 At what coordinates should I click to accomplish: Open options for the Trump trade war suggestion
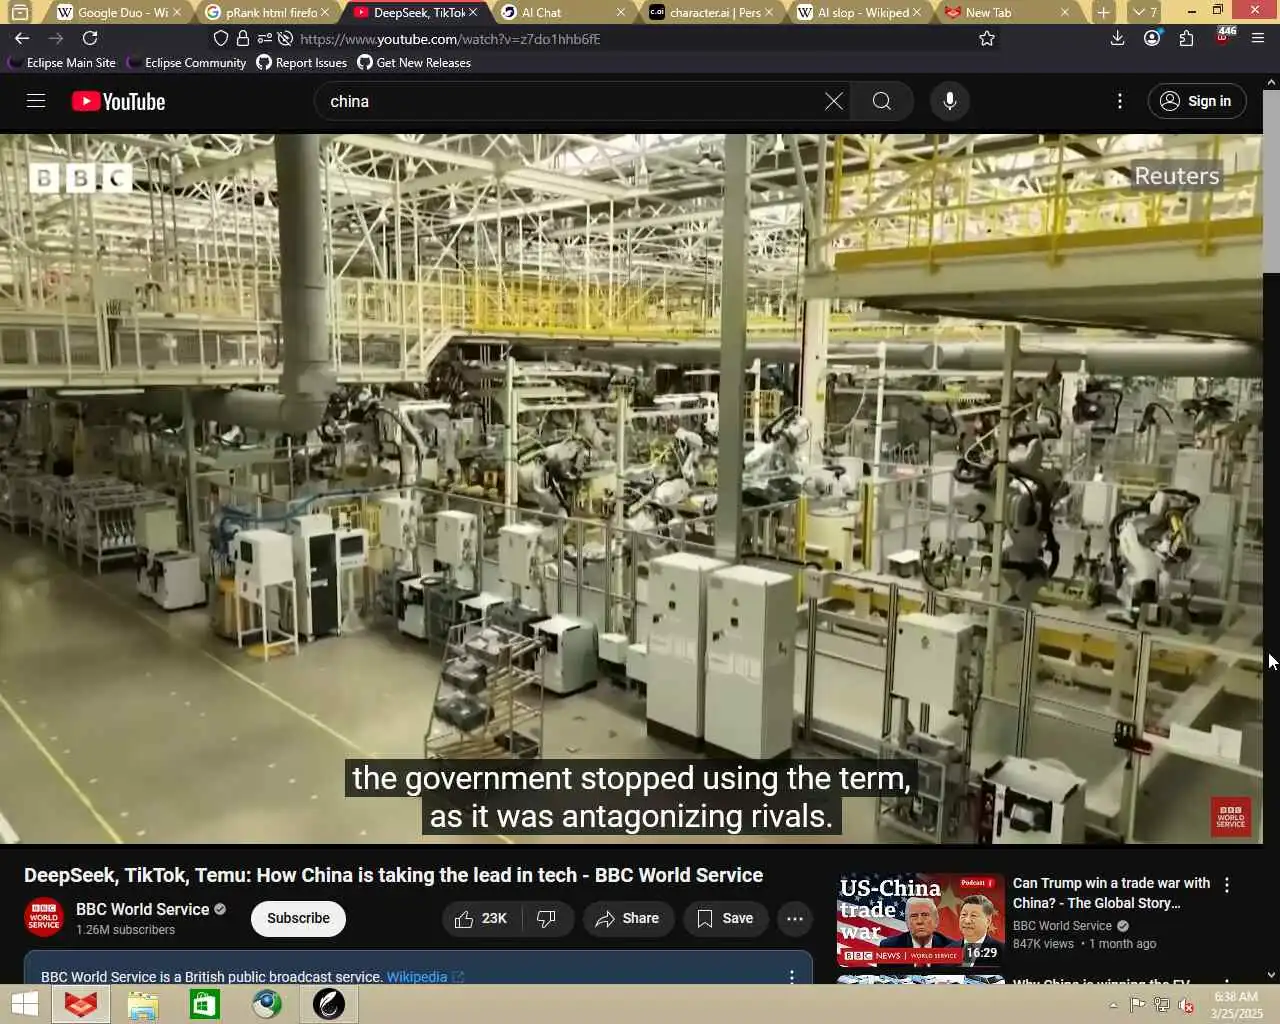(1227, 885)
